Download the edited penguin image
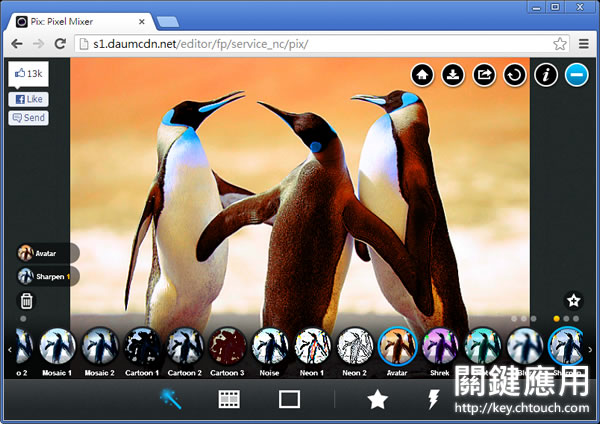 (x=453, y=74)
